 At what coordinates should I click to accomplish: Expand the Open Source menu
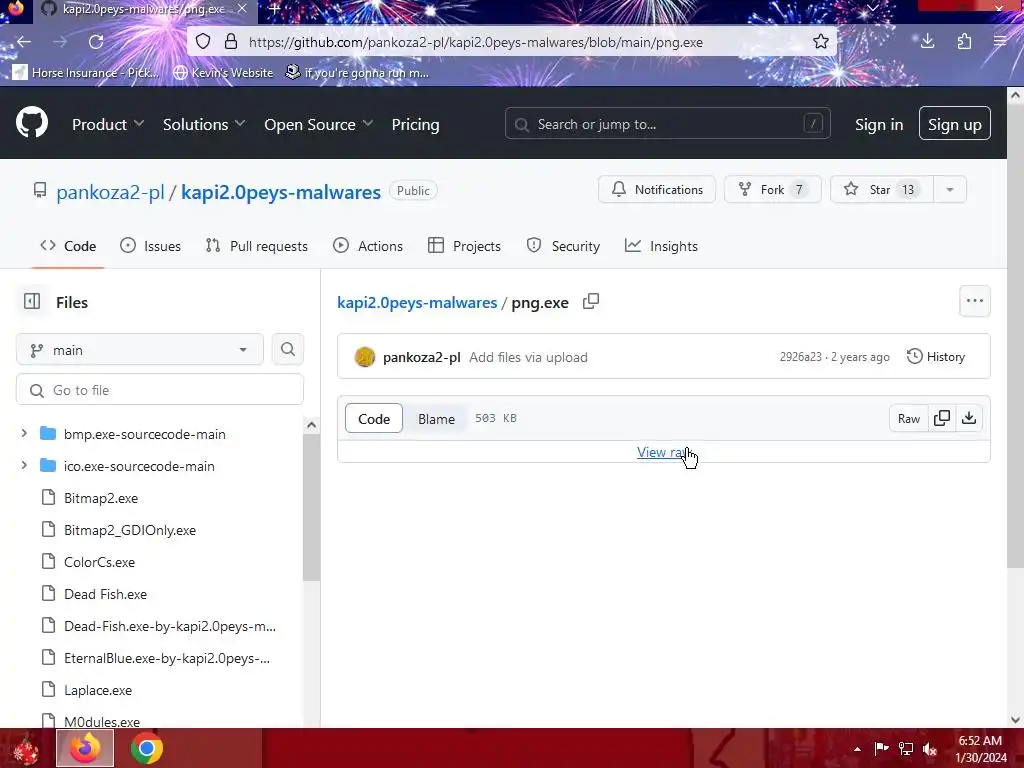318,124
